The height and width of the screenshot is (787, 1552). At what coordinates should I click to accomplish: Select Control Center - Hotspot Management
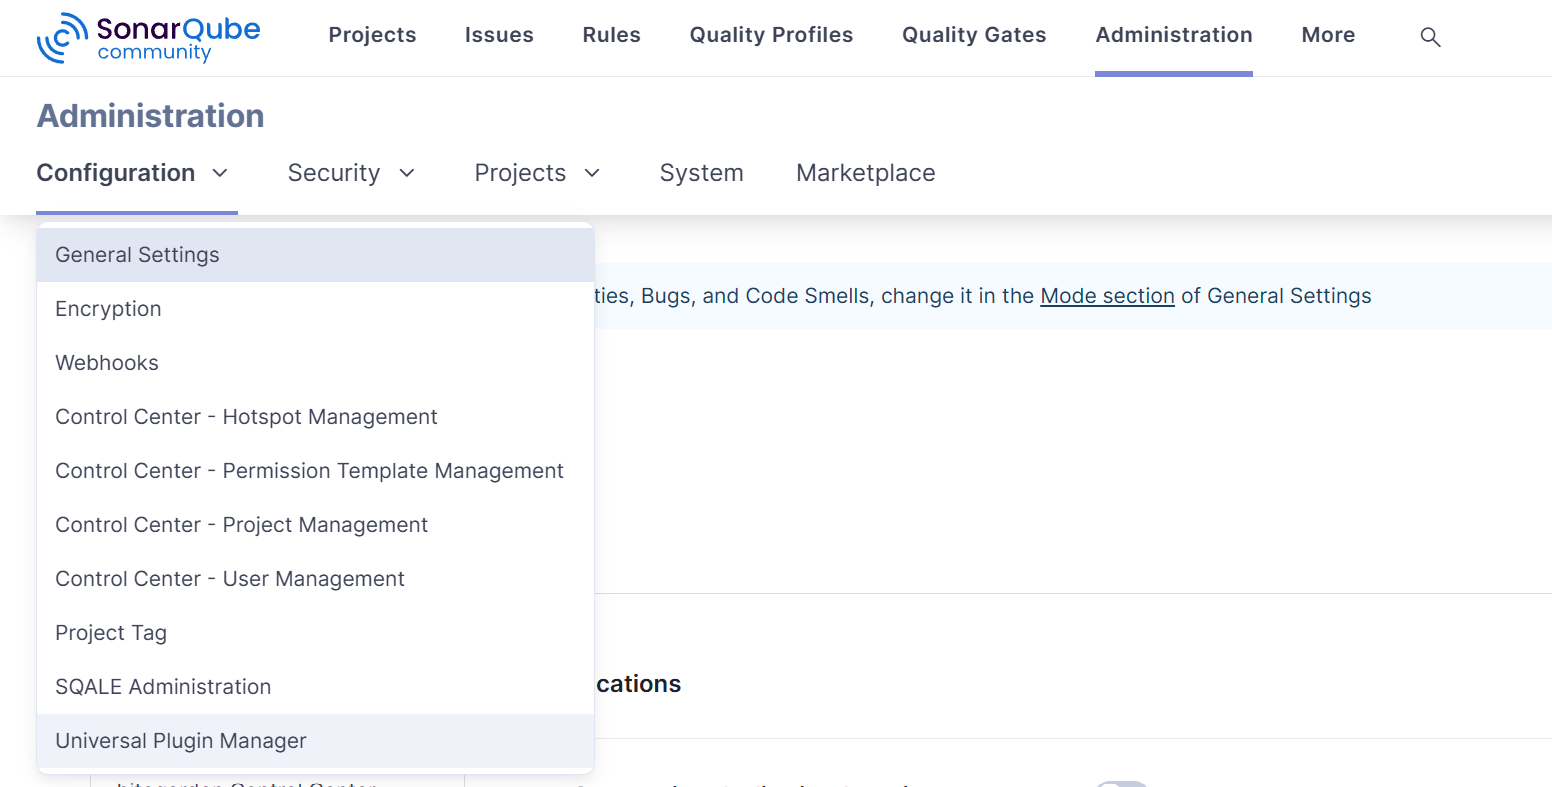coord(246,417)
